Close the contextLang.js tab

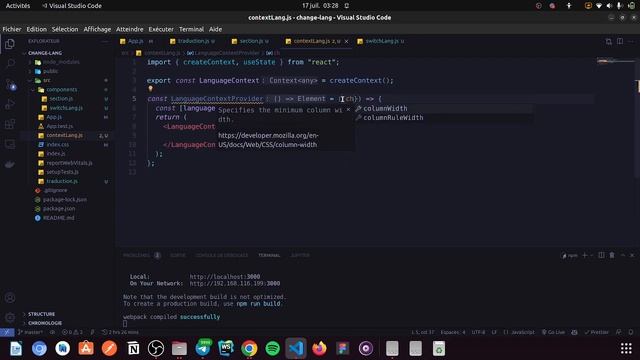click(x=346, y=41)
